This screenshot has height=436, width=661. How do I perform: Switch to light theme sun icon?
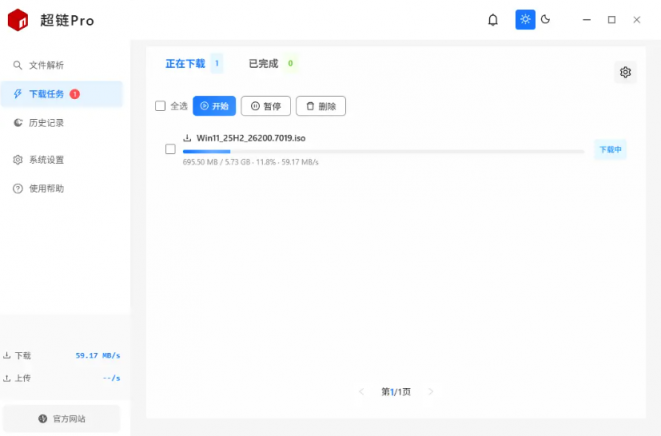525,20
